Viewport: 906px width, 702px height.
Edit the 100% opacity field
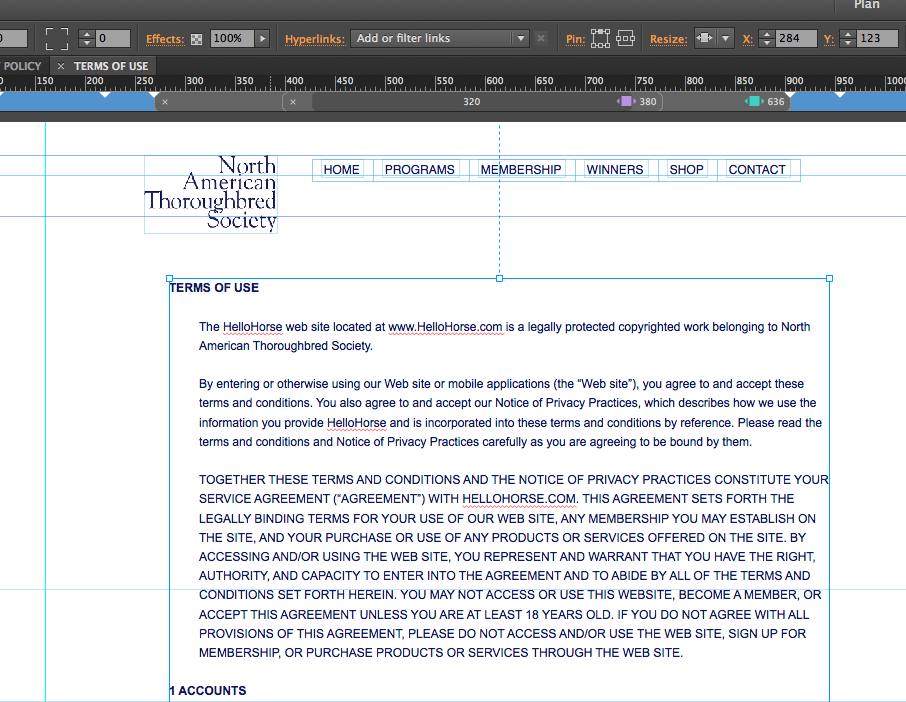(x=232, y=39)
